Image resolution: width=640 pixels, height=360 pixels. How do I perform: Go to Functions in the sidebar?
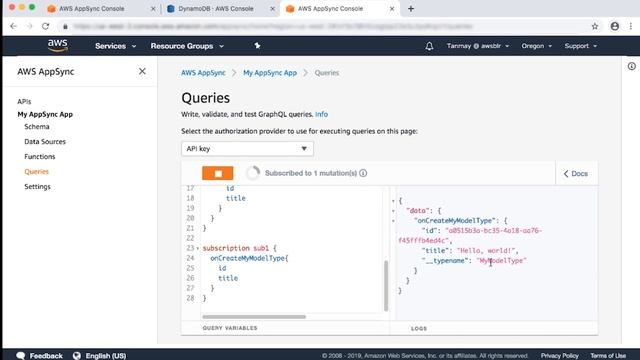click(x=40, y=156)
